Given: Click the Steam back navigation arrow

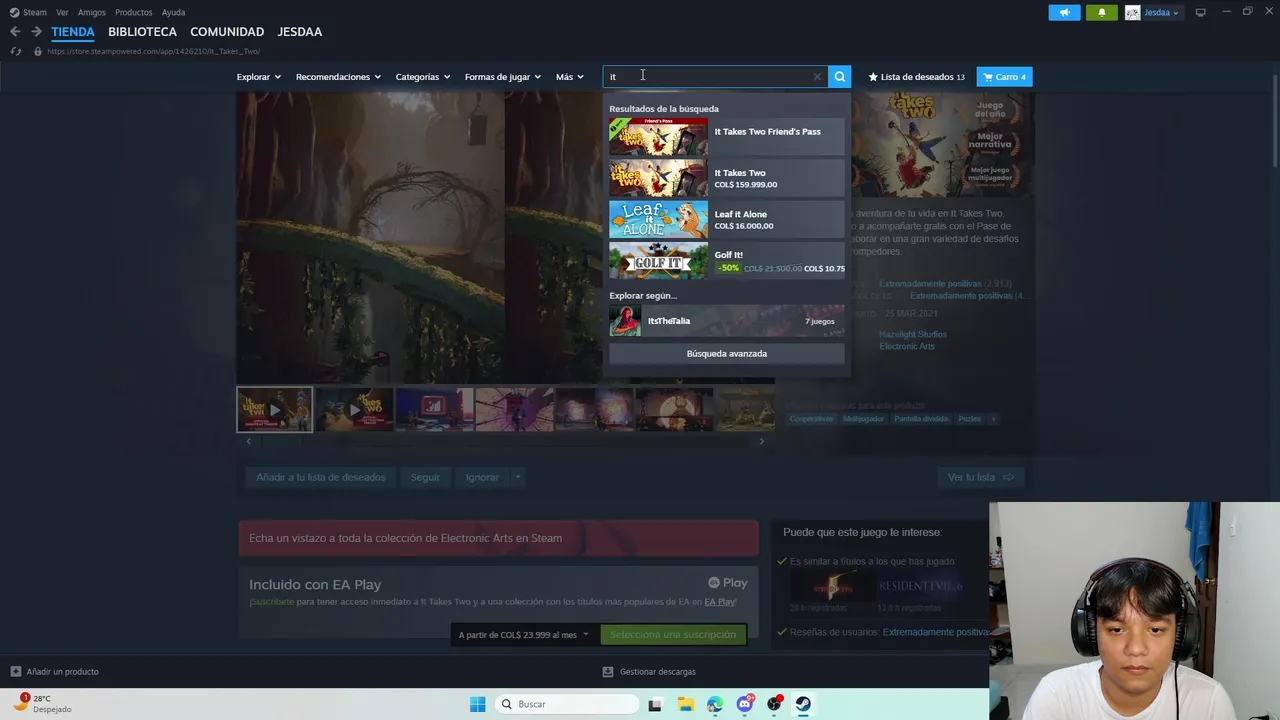Looking at the screenshot, I should [15, 32].
